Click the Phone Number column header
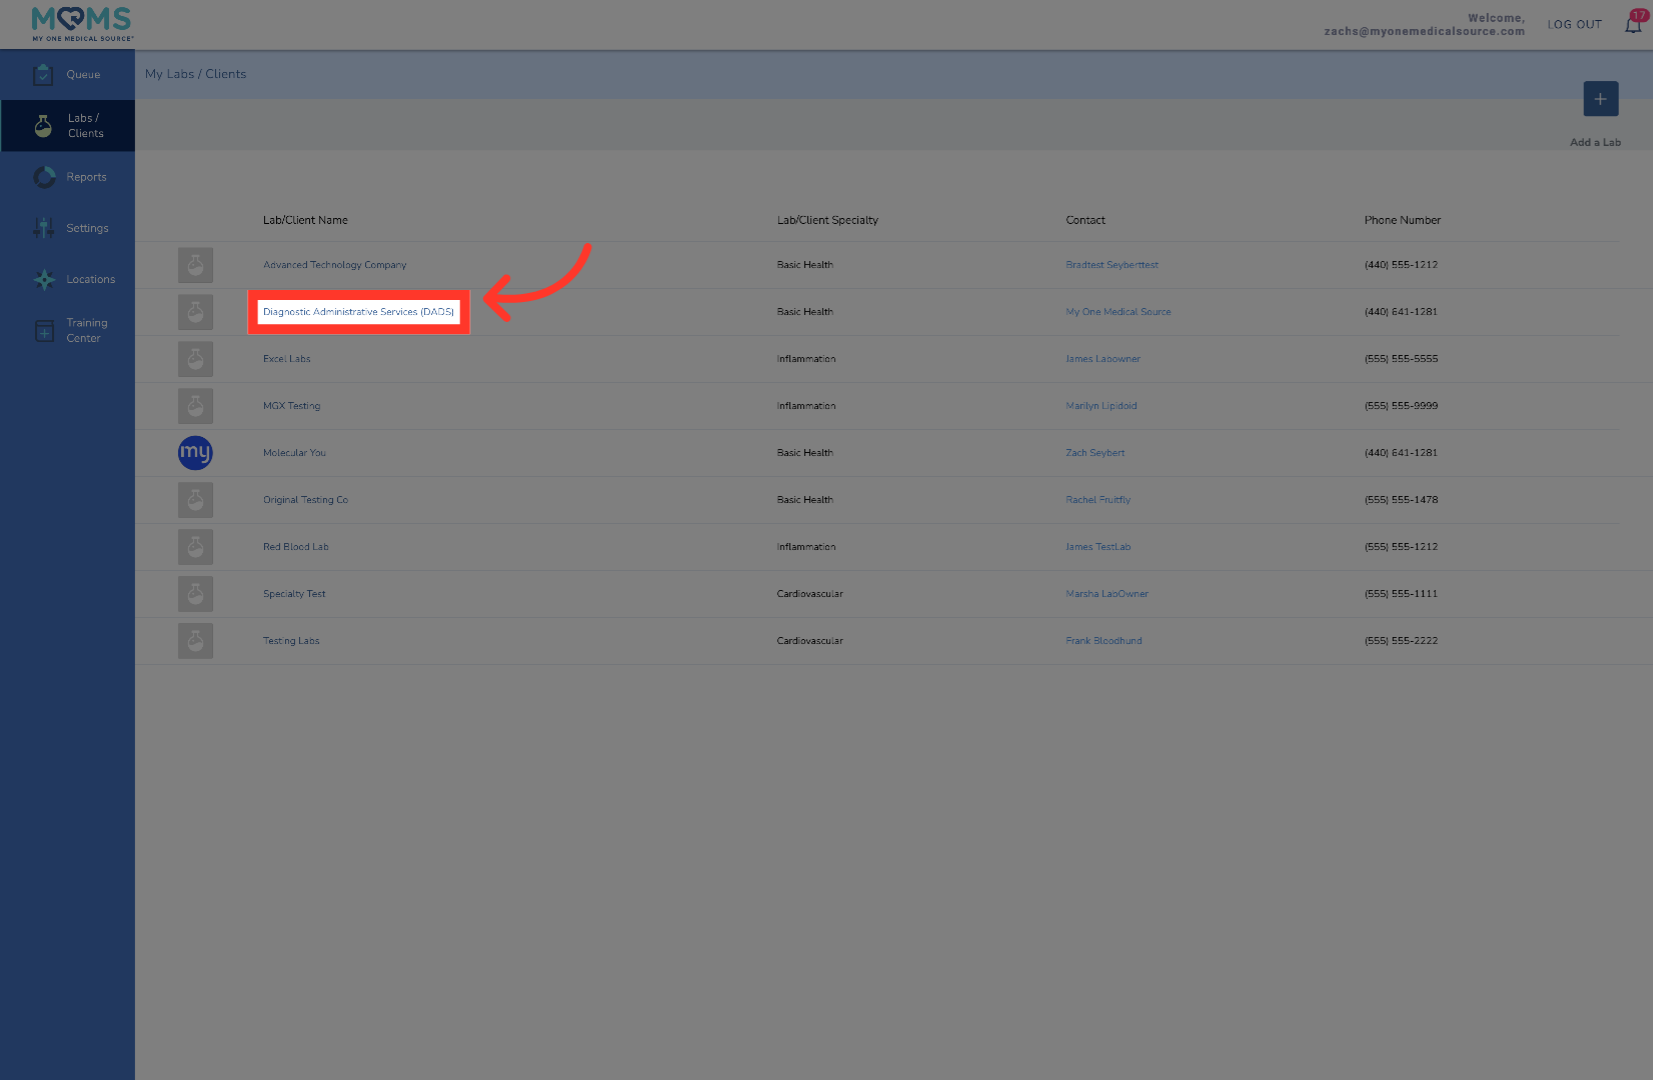 1402,220
